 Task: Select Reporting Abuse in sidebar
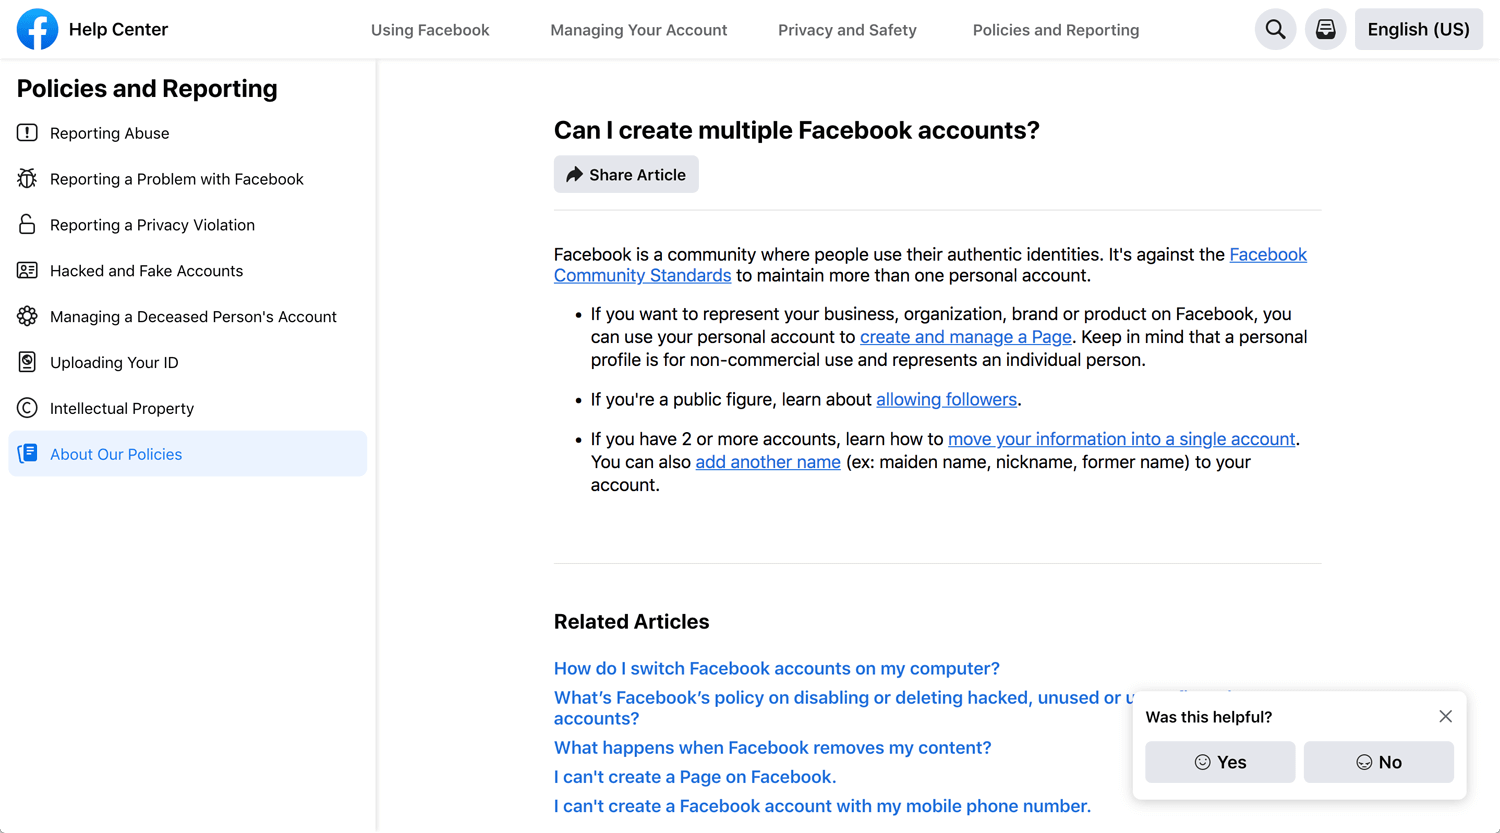tap(188, 133)
